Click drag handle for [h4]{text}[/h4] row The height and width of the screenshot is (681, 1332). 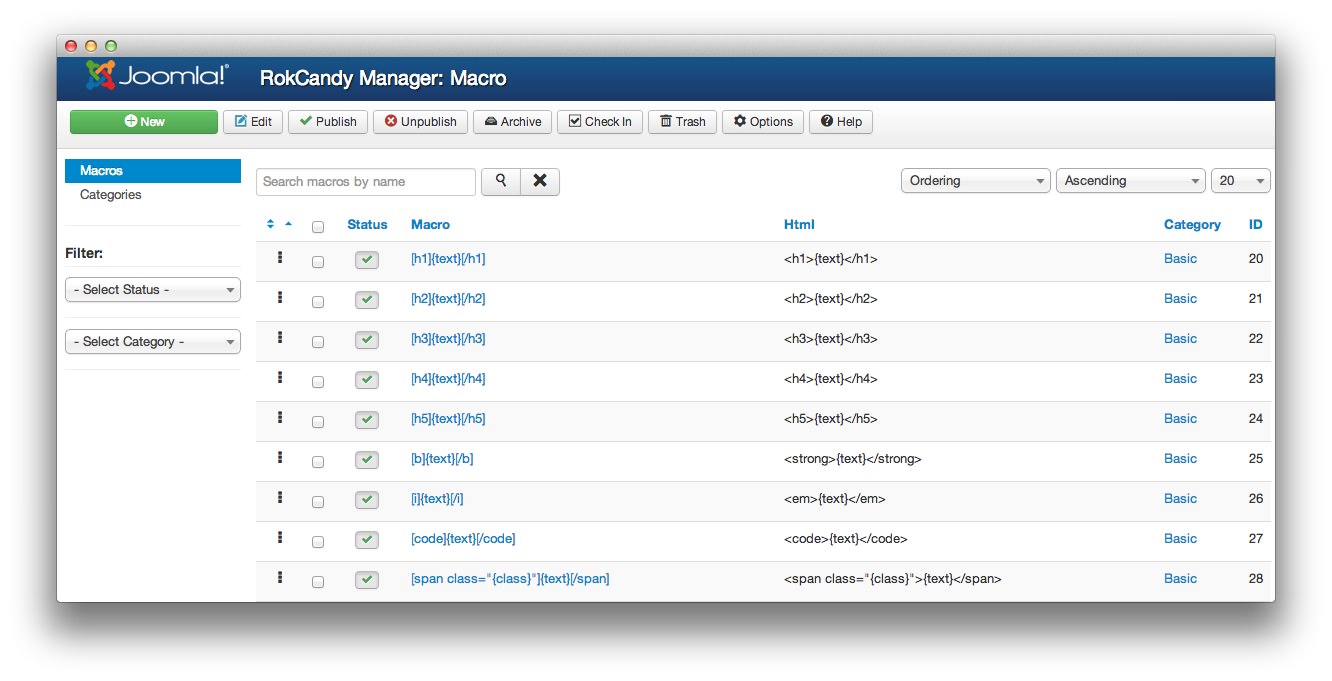[x=280, y=378]
